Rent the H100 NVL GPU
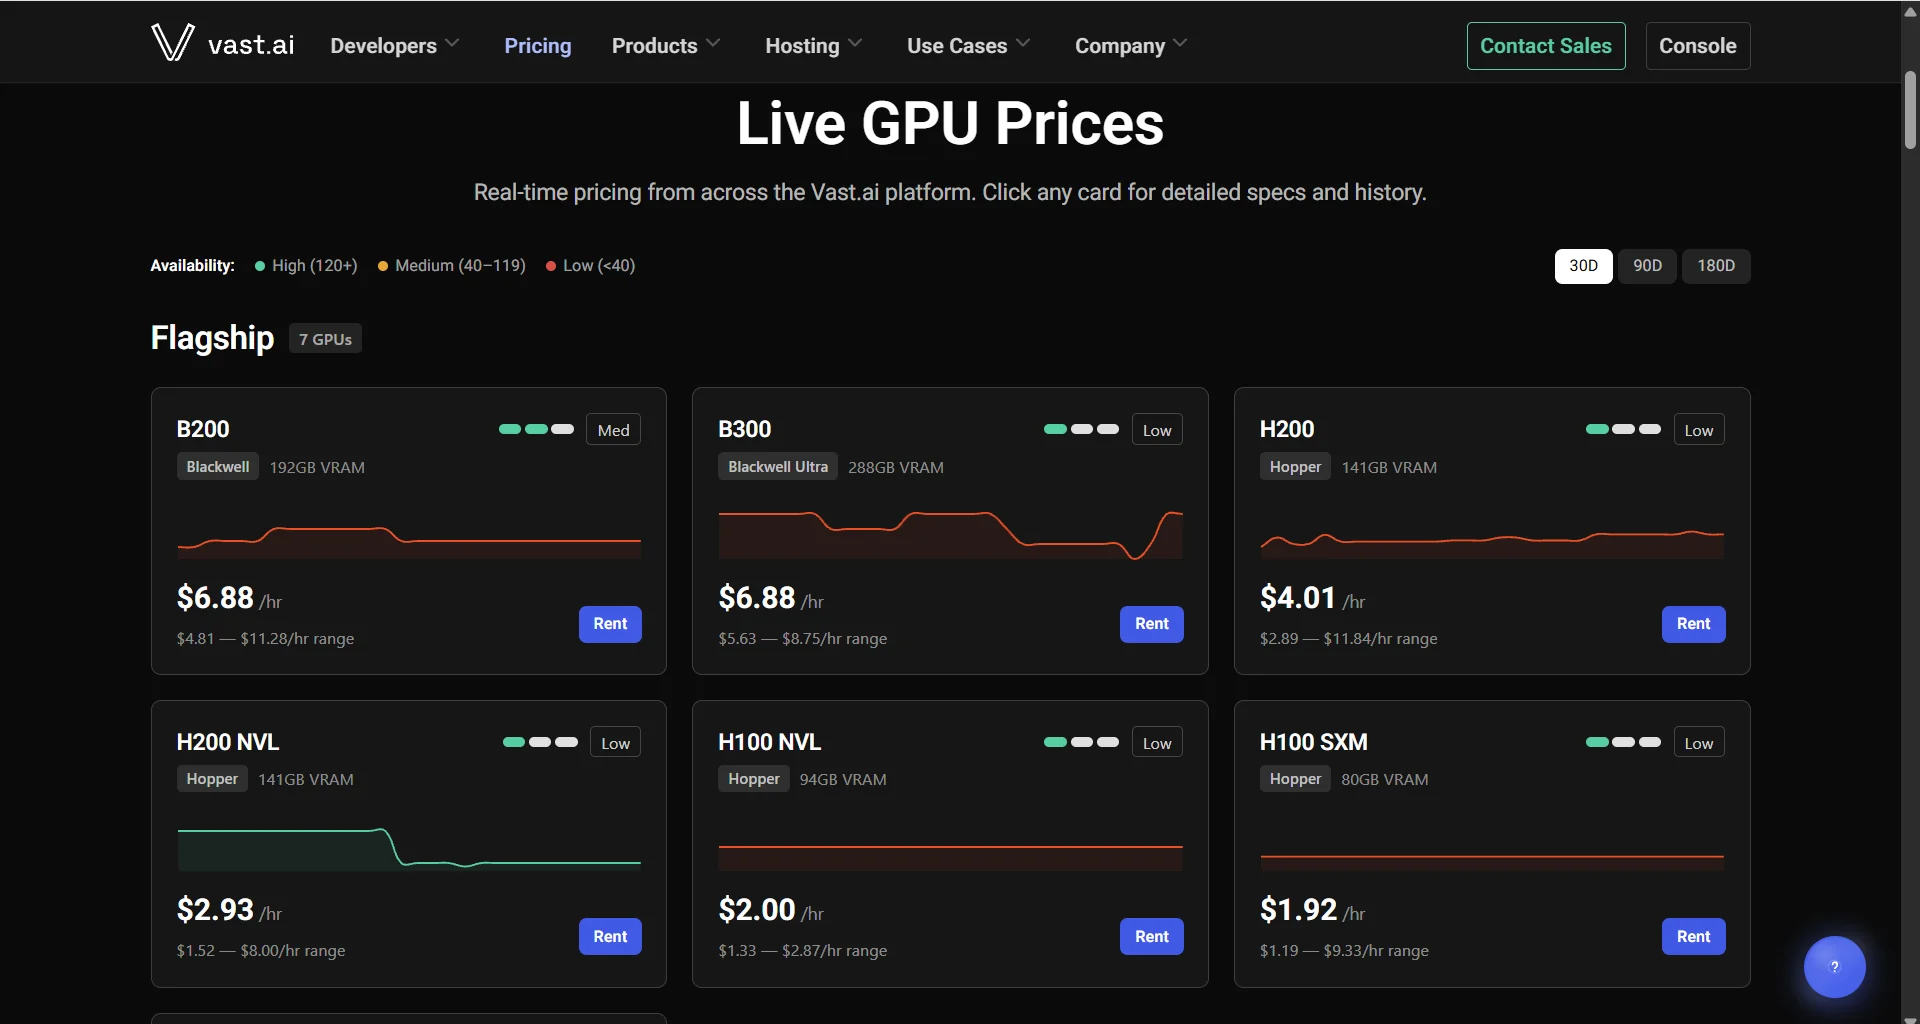Viewport: 1920px width, 1024px height. point(1151,936)
